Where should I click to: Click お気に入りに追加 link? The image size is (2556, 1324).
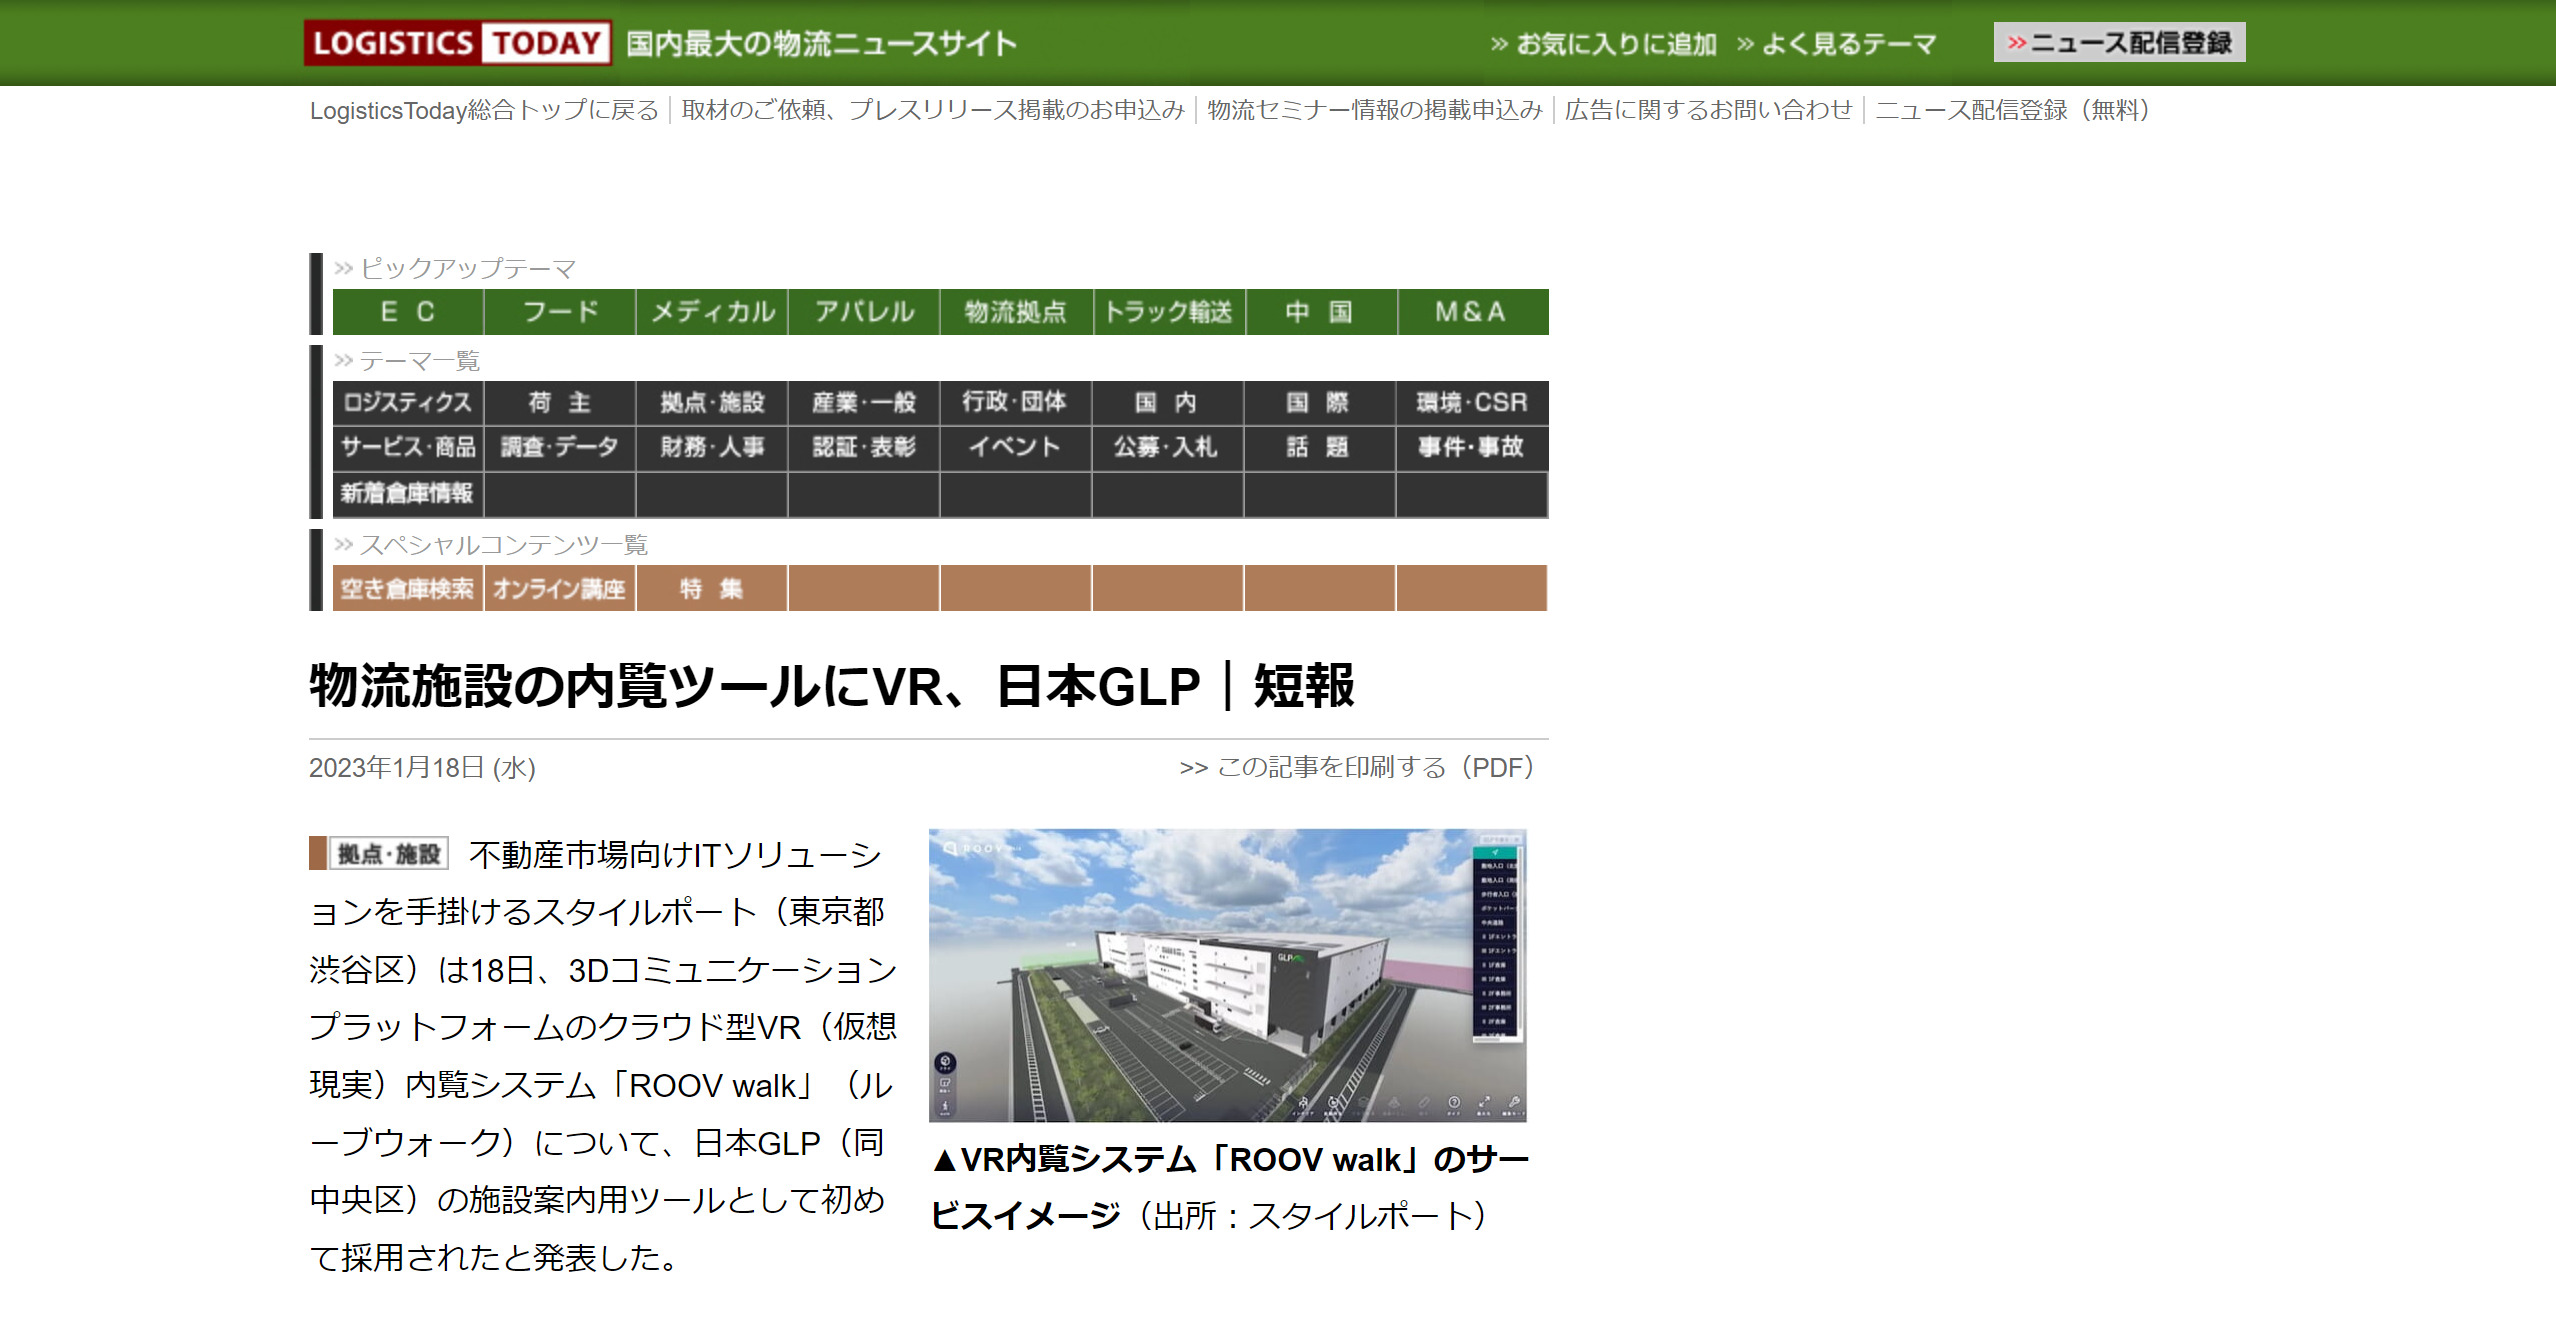tap(1604, 44)
